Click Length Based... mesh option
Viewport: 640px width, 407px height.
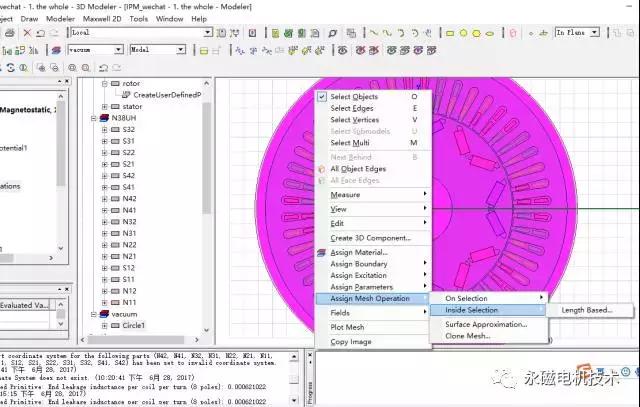586,310
